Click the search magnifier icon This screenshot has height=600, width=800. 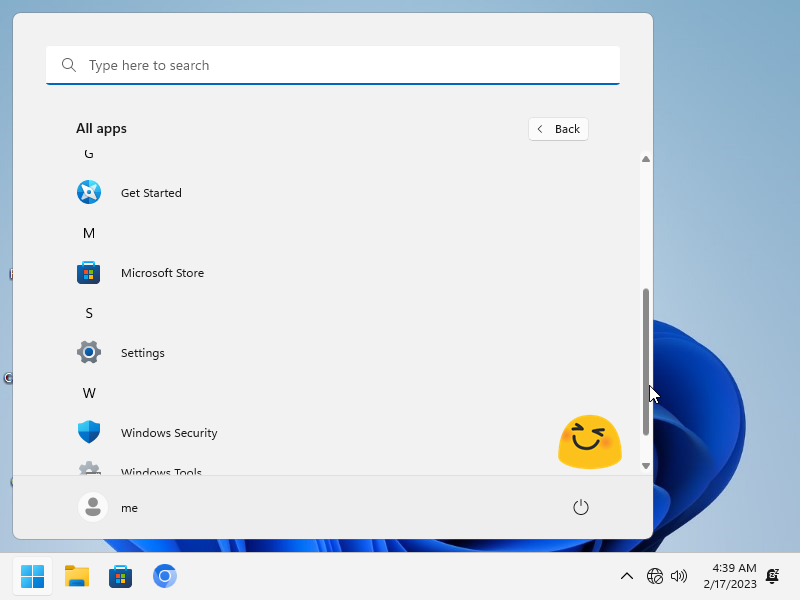click(x=69, y=65)
